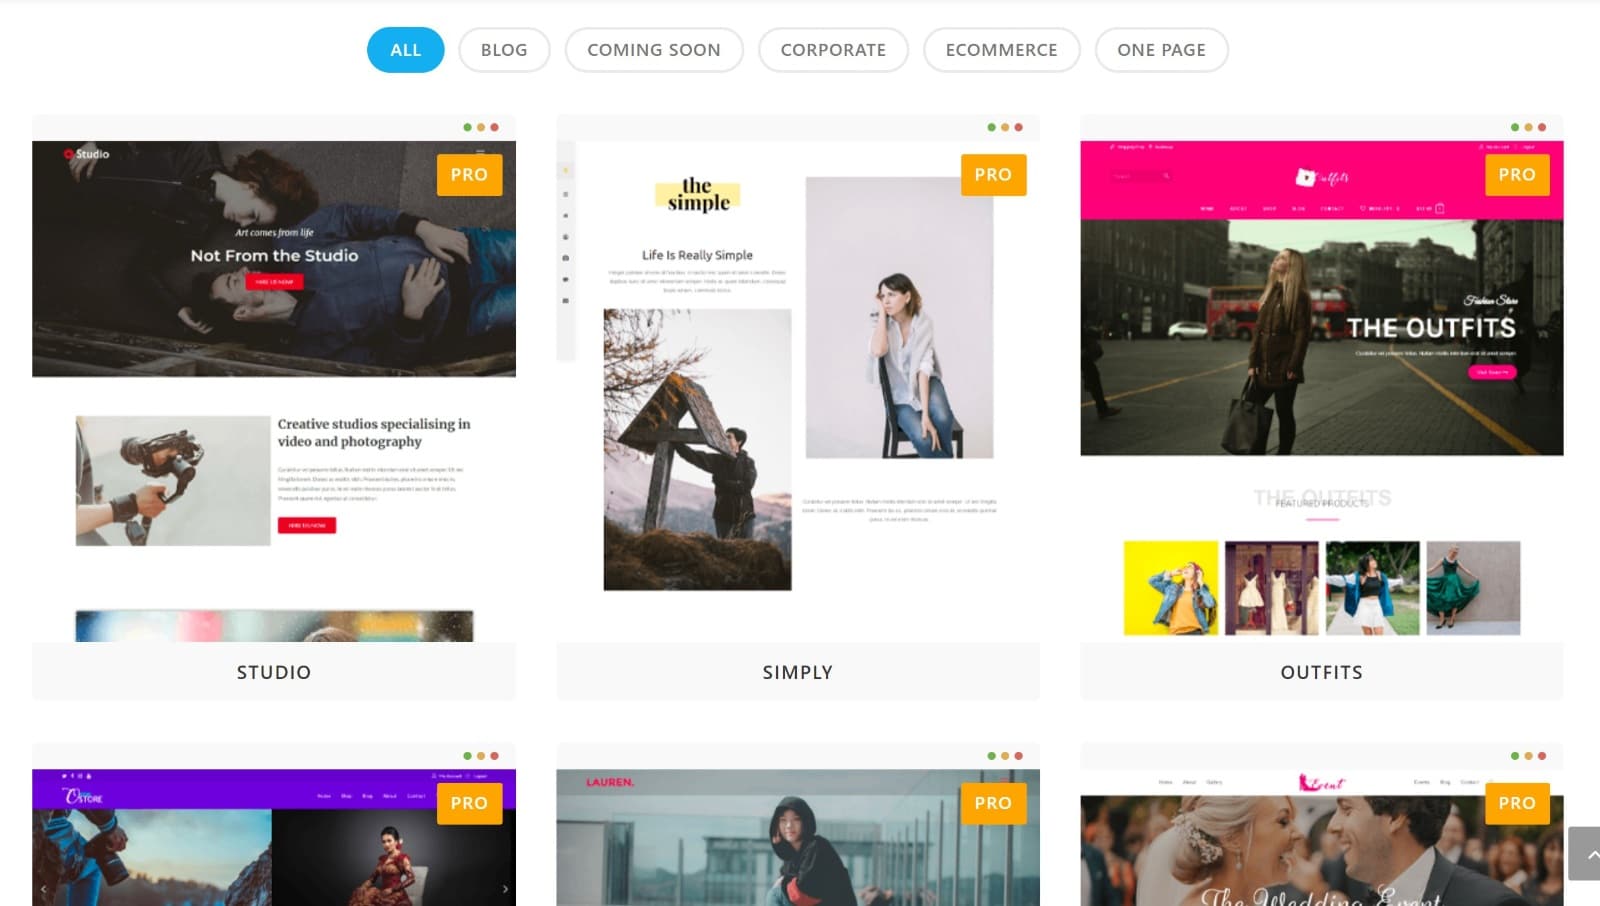Open the Simply theme preview image
Image resolution: width=1600 pixels, height=906 pixels.
click(x=798, y=391)
